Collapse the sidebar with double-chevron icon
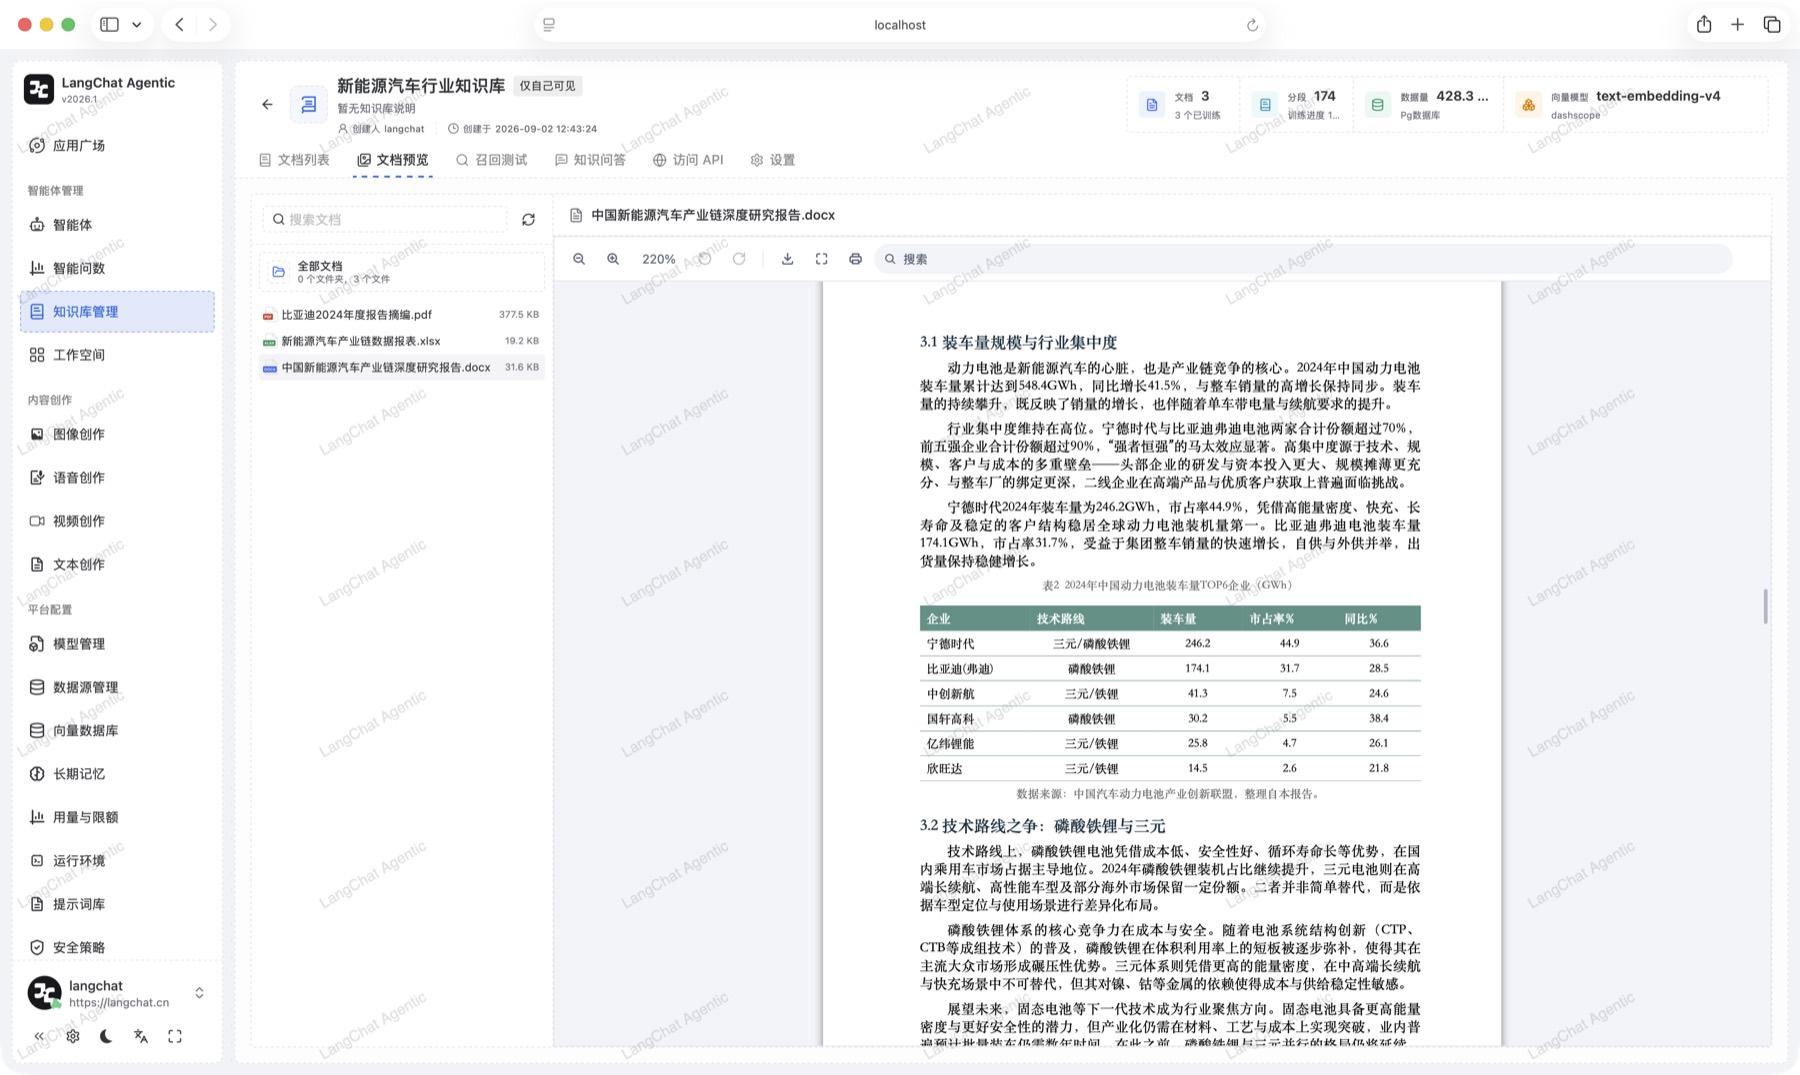The height and width of the screenshot is (1075, 1800). pyautogui.click(x=39, y=1036)
